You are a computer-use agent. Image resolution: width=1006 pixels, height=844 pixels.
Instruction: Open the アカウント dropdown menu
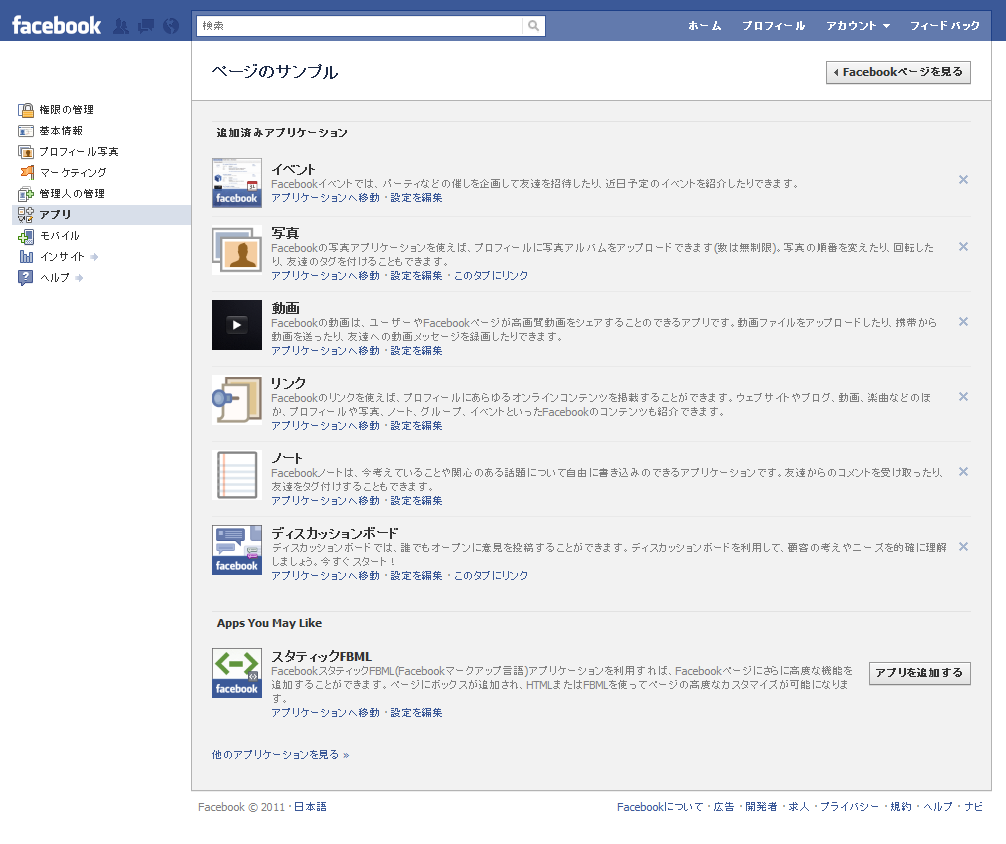pyautogui.click(x=858, y=26)
